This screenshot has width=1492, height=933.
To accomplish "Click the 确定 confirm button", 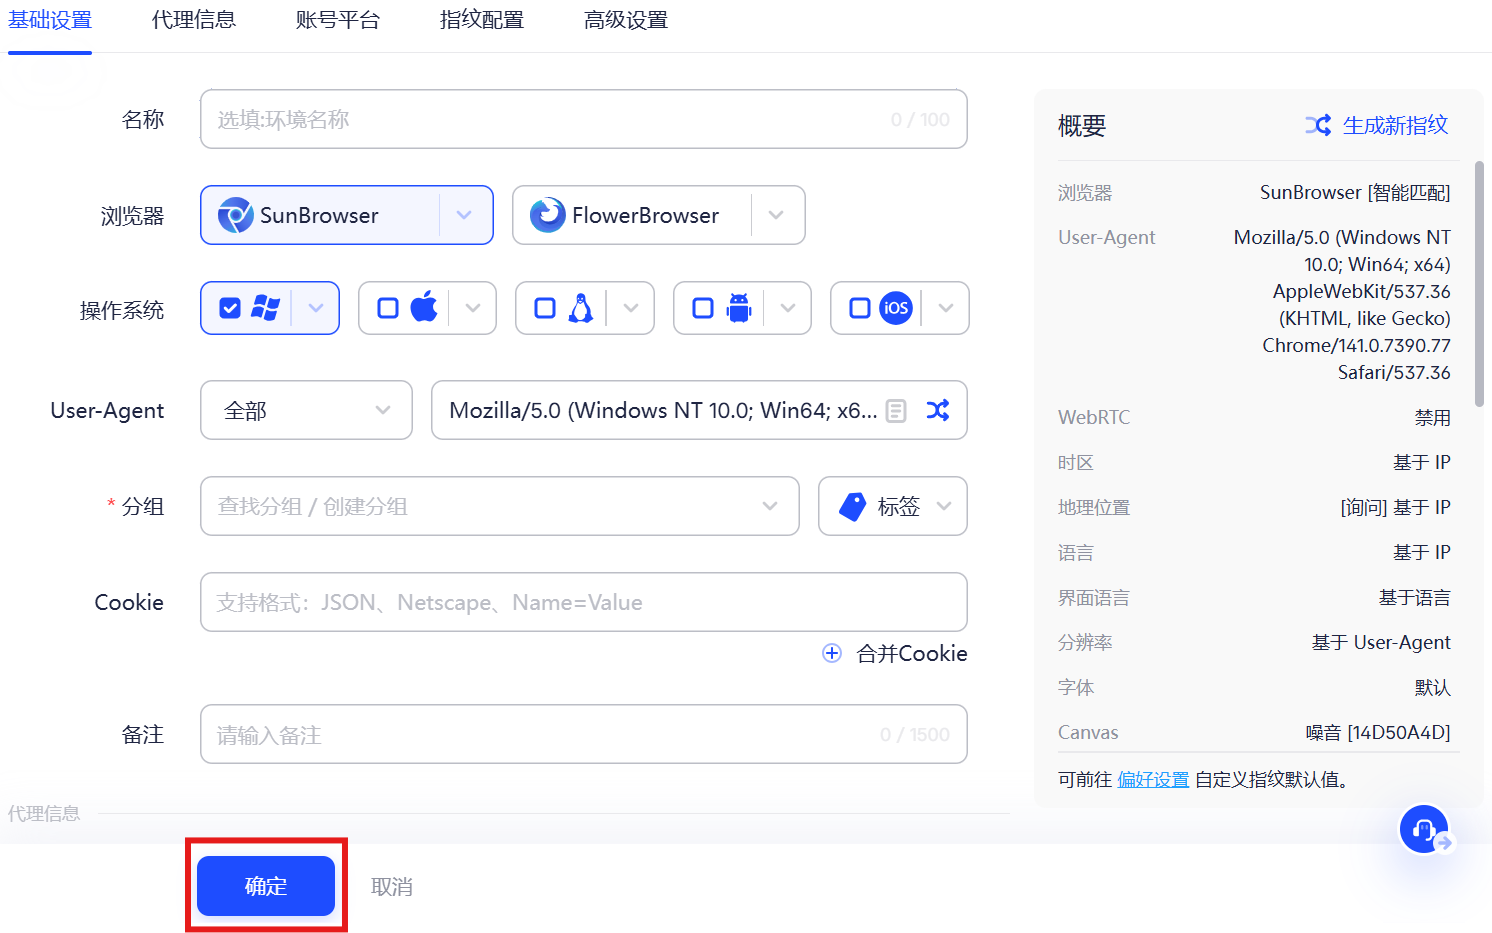I will point(265,886).
